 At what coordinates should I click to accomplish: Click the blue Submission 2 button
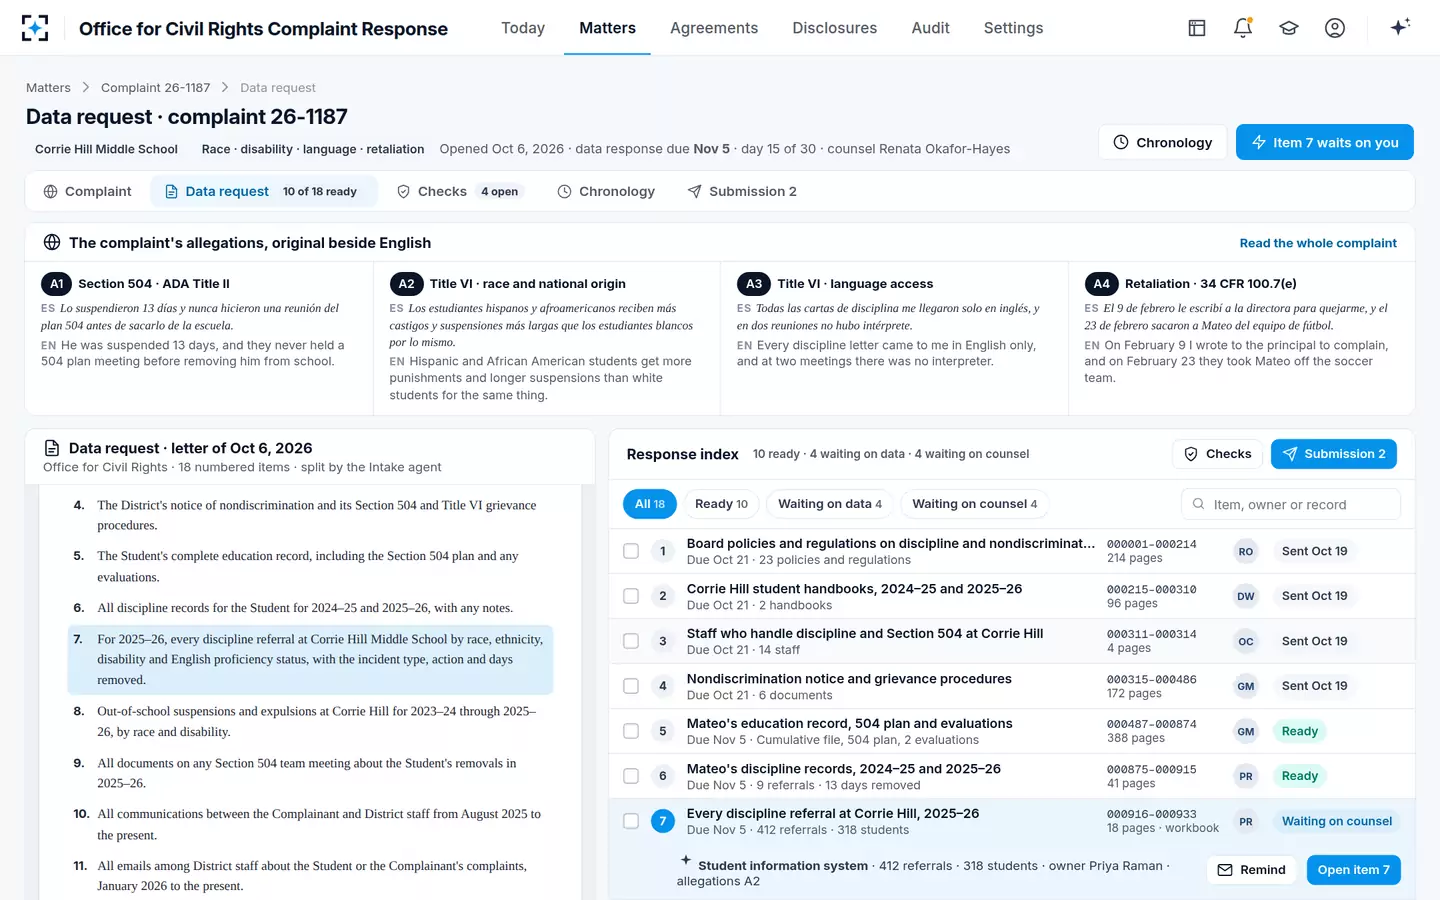(1334, 454)
